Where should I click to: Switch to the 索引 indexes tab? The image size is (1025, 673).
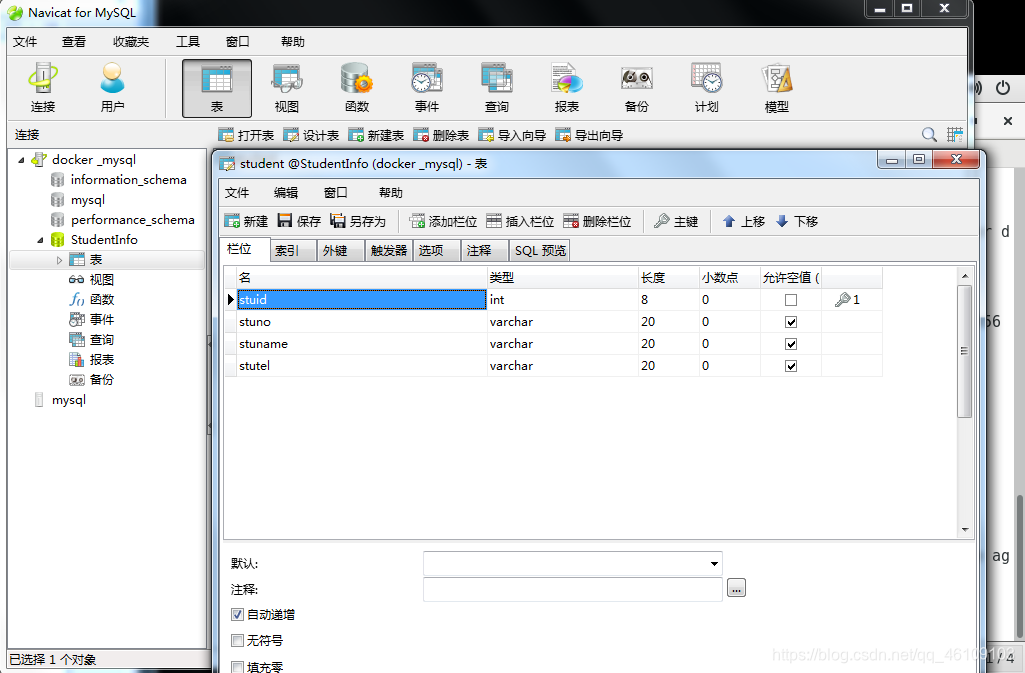click(x=293, y=250)
